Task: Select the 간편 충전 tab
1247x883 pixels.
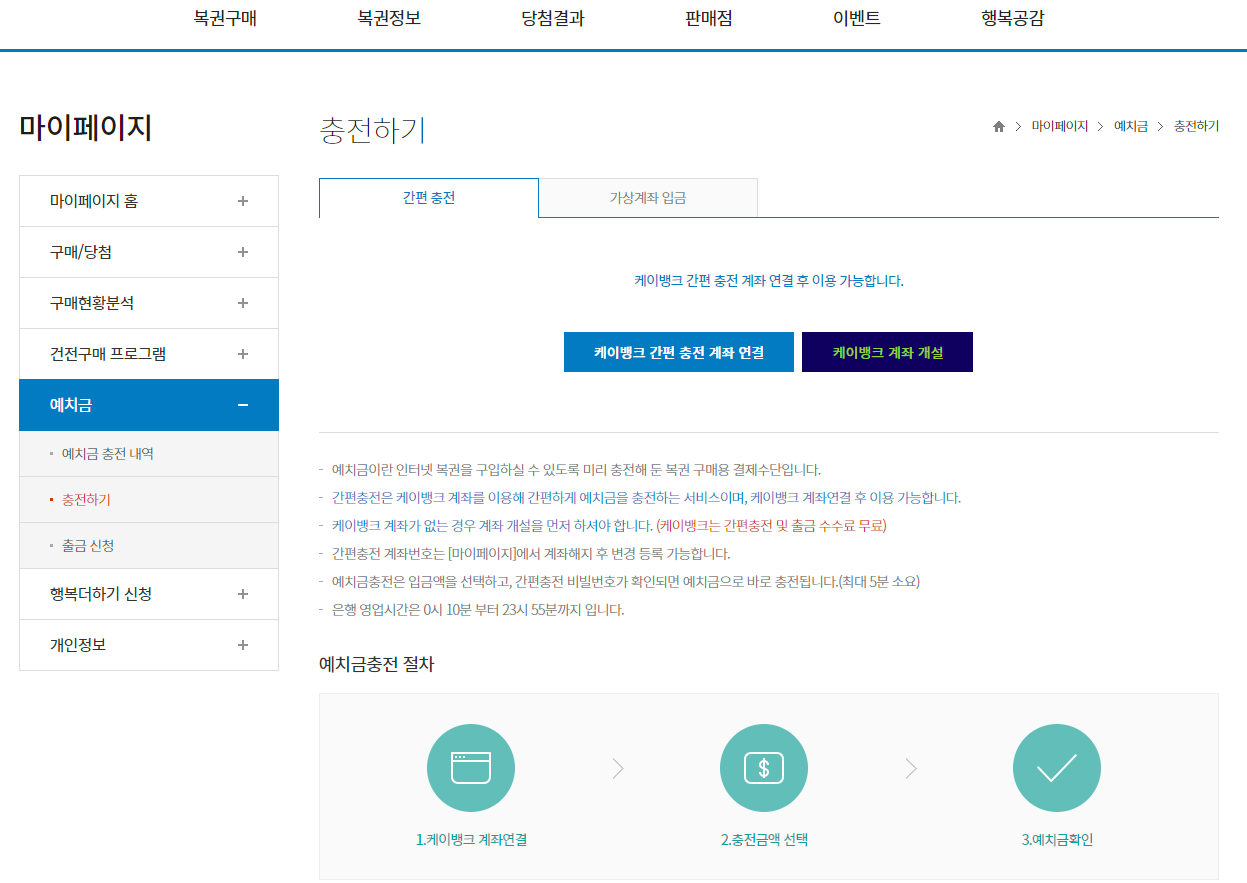Action: click(x=428, y=197)
